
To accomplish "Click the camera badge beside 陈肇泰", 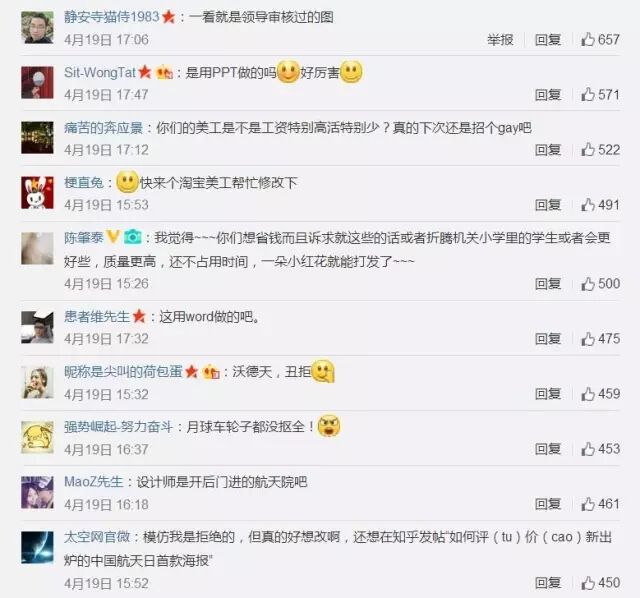I will coord(133,237).
